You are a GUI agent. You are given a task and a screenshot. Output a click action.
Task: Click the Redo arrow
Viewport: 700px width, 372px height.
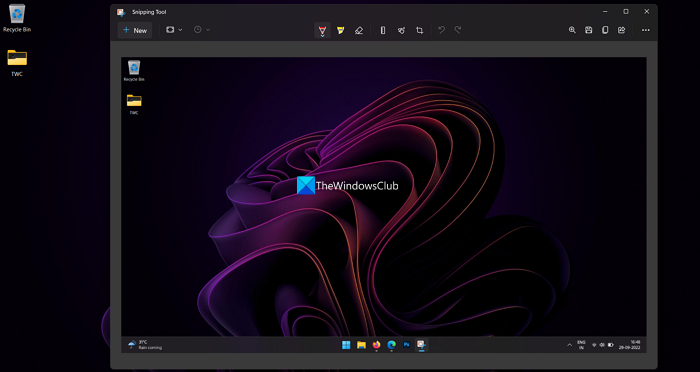[458, 30]
